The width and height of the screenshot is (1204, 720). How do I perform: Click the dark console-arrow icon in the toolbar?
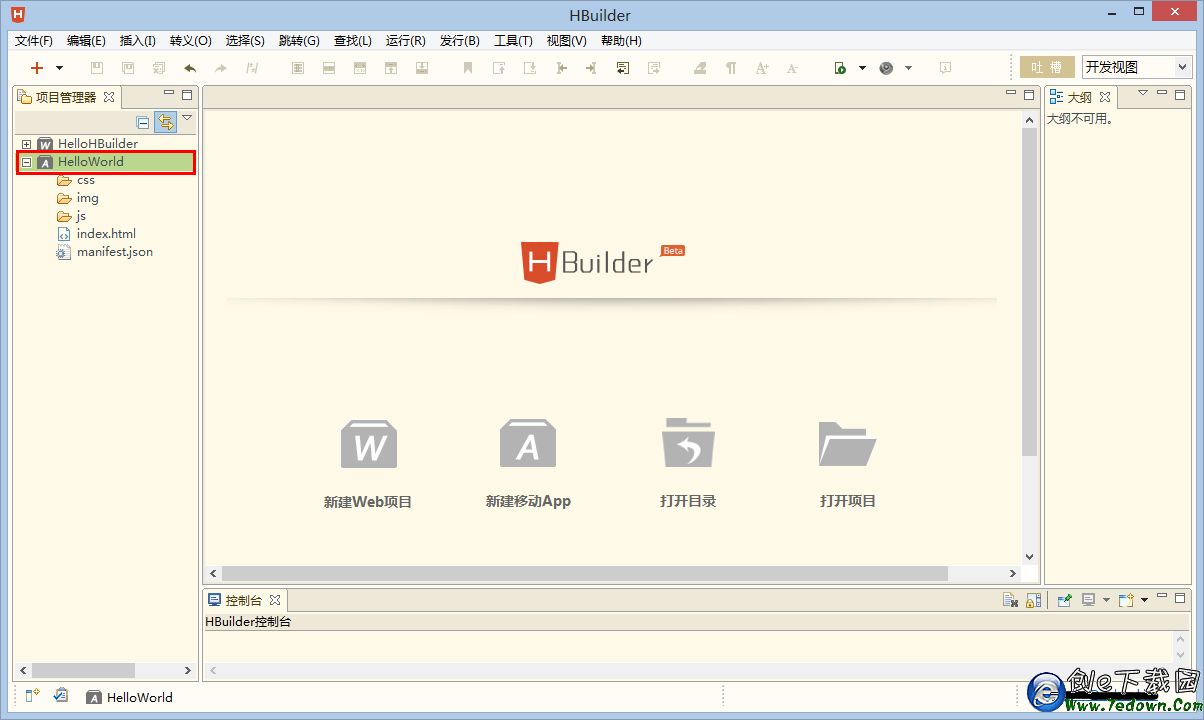[x=622, y=68]
